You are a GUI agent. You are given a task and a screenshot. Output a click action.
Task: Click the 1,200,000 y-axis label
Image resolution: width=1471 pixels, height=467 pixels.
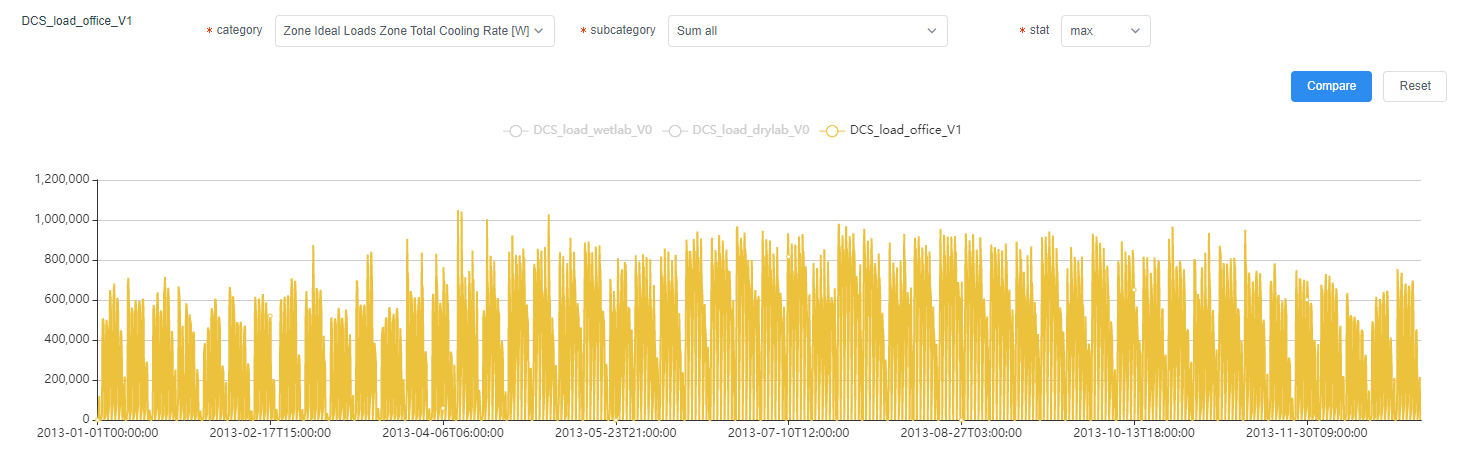point(63,180)
